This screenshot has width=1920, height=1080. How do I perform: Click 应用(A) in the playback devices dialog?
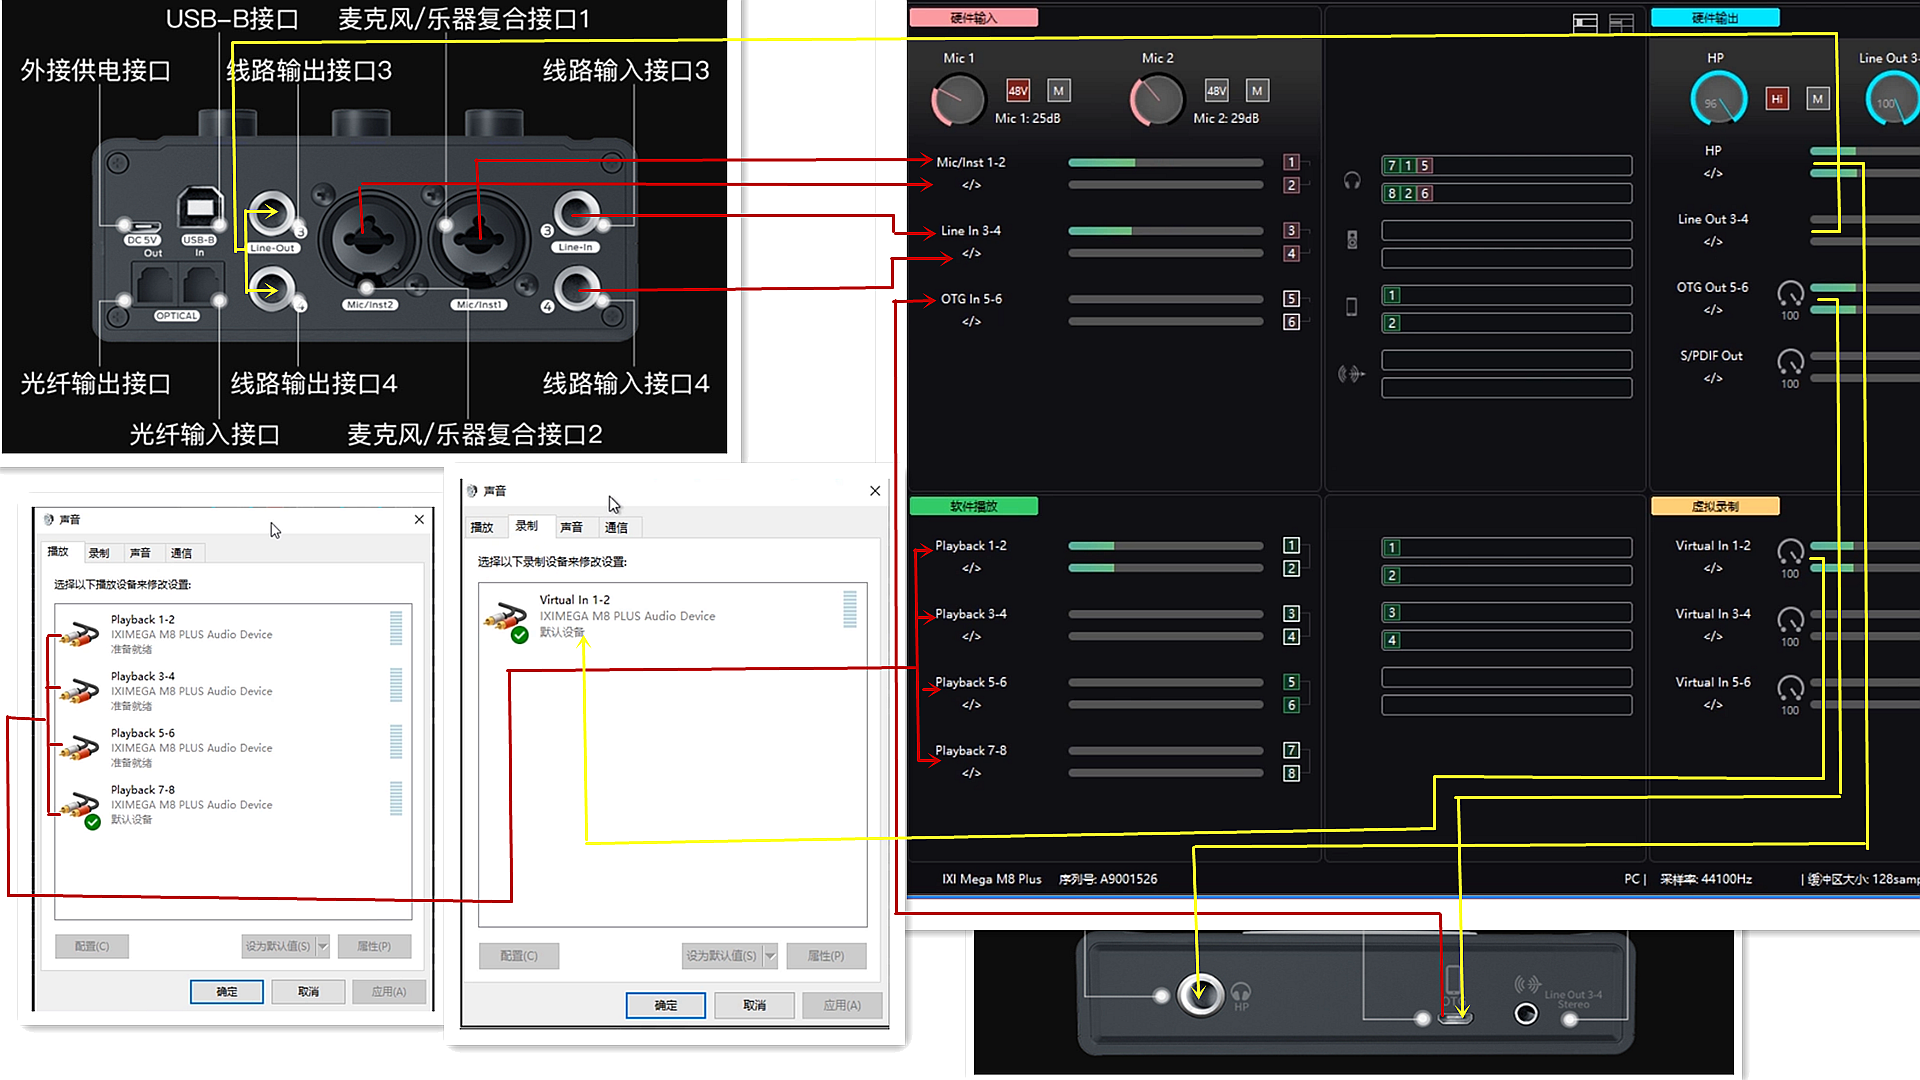pyautogui.click(x=388, y=991)
